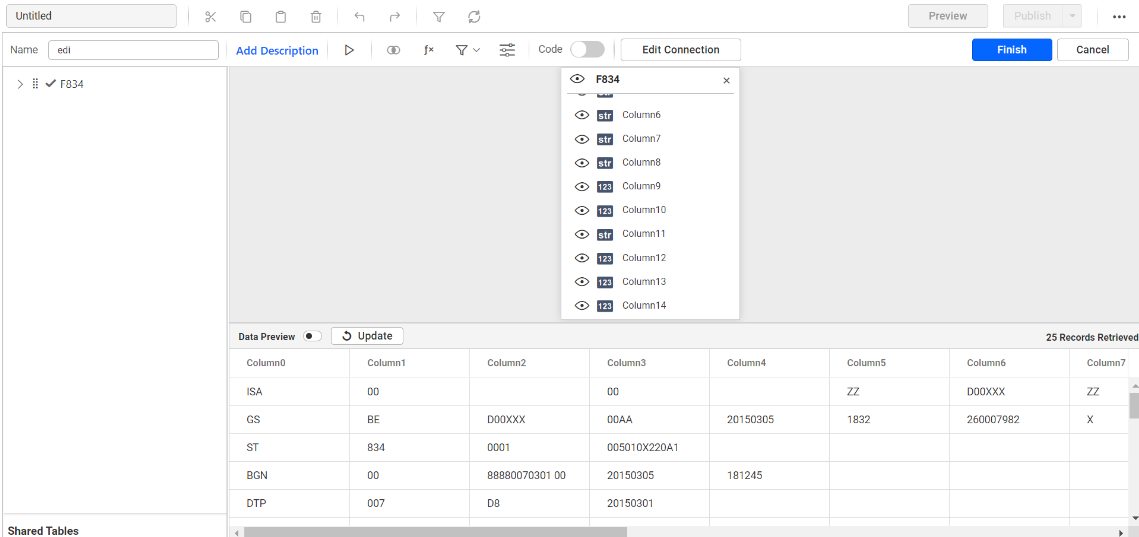Hide Column10 using its eye icon

pyautogui.click(x=581, y=210)
